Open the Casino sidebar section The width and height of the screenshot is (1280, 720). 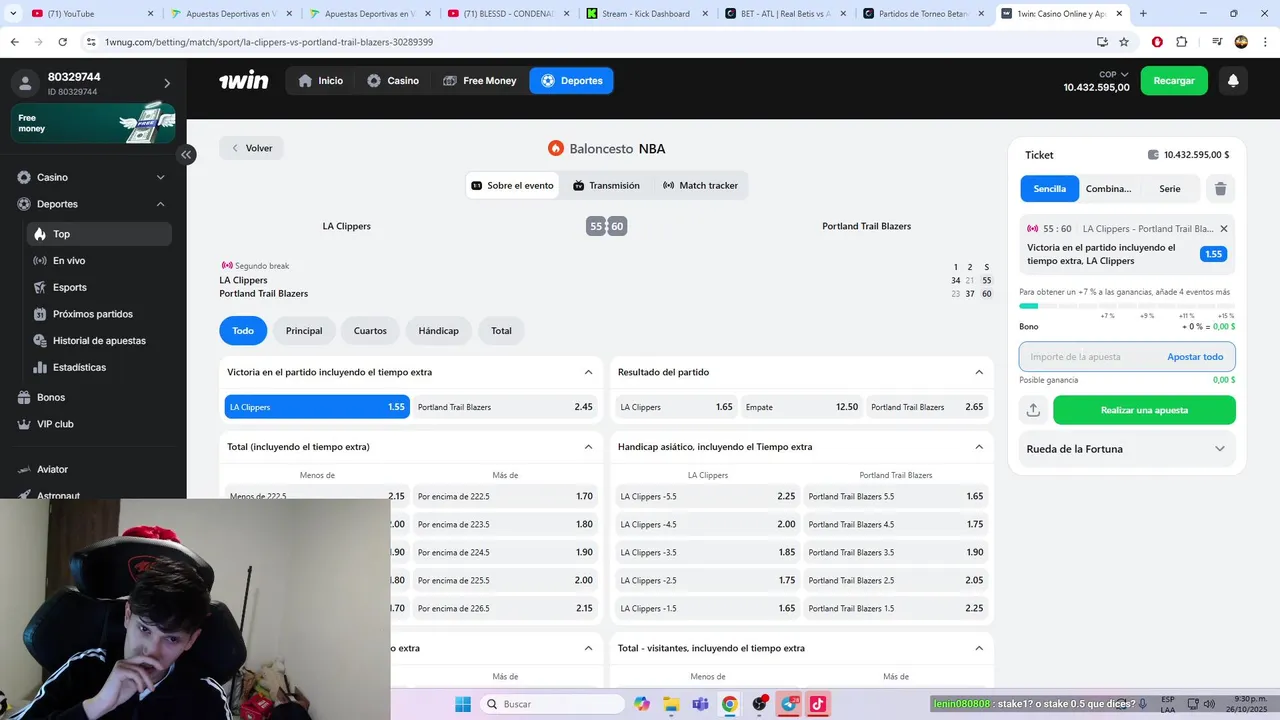click(x=92, y=177)
